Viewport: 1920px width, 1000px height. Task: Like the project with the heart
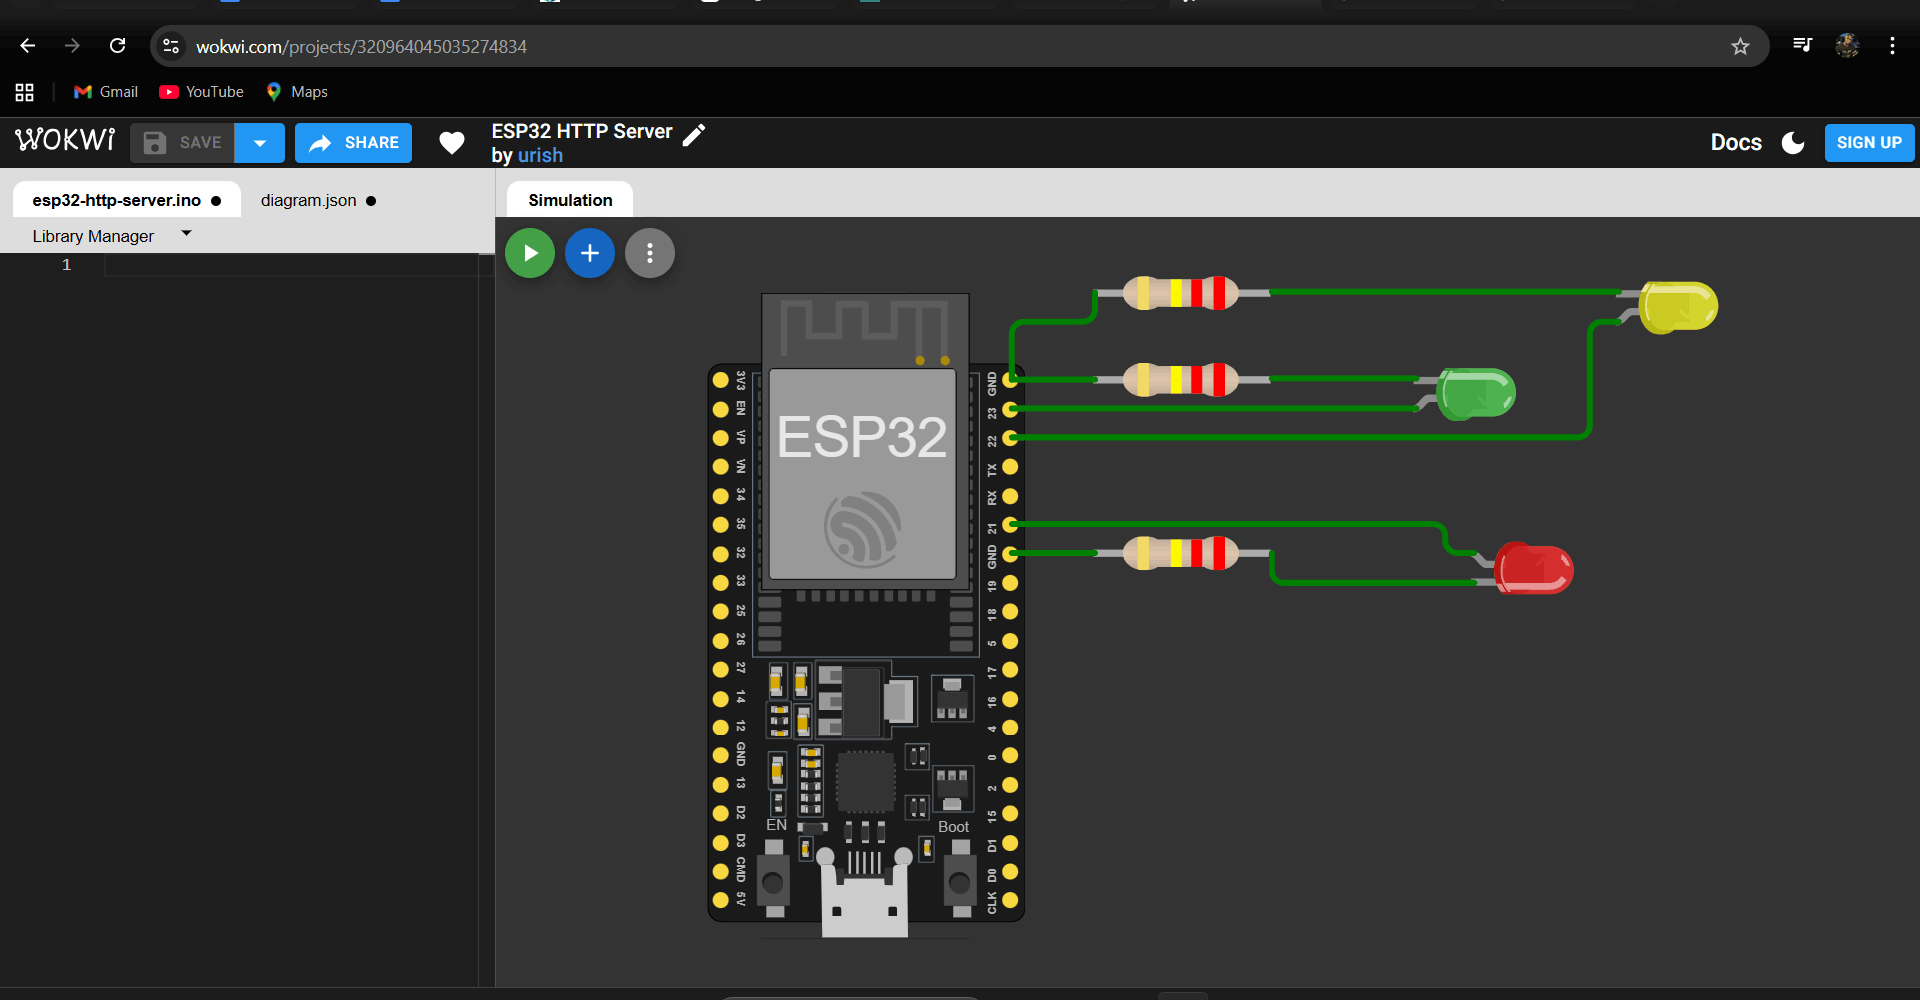coord(452,143)
